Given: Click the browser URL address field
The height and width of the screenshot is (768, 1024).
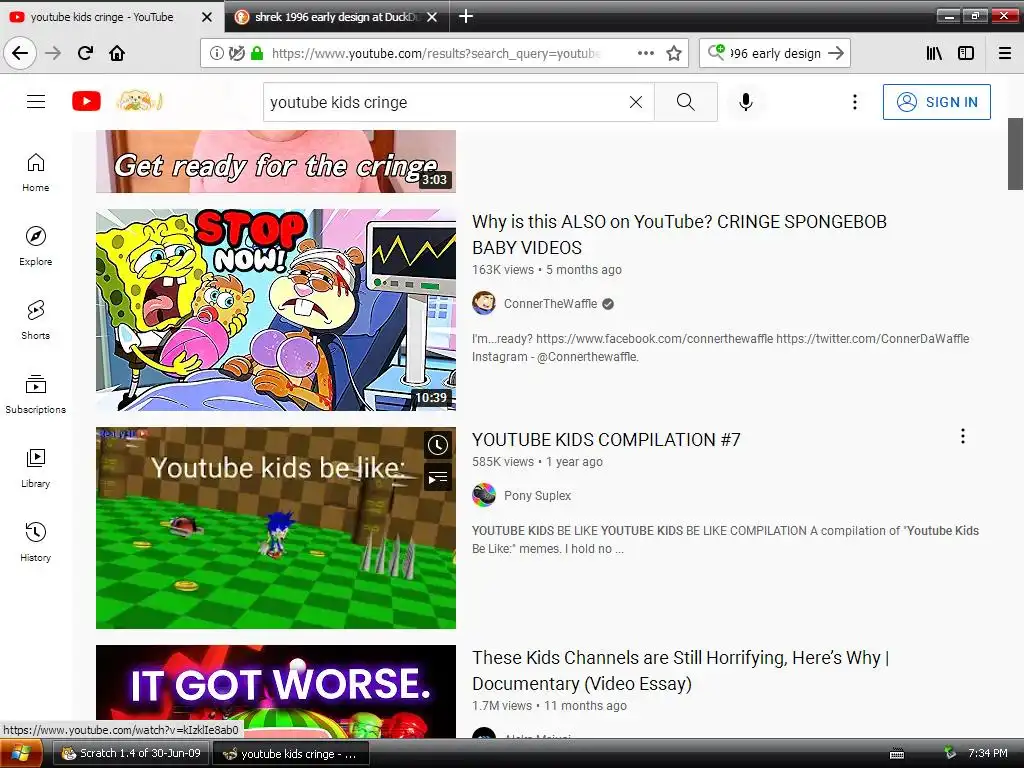Looking at the screenshot, I should 436,54.
